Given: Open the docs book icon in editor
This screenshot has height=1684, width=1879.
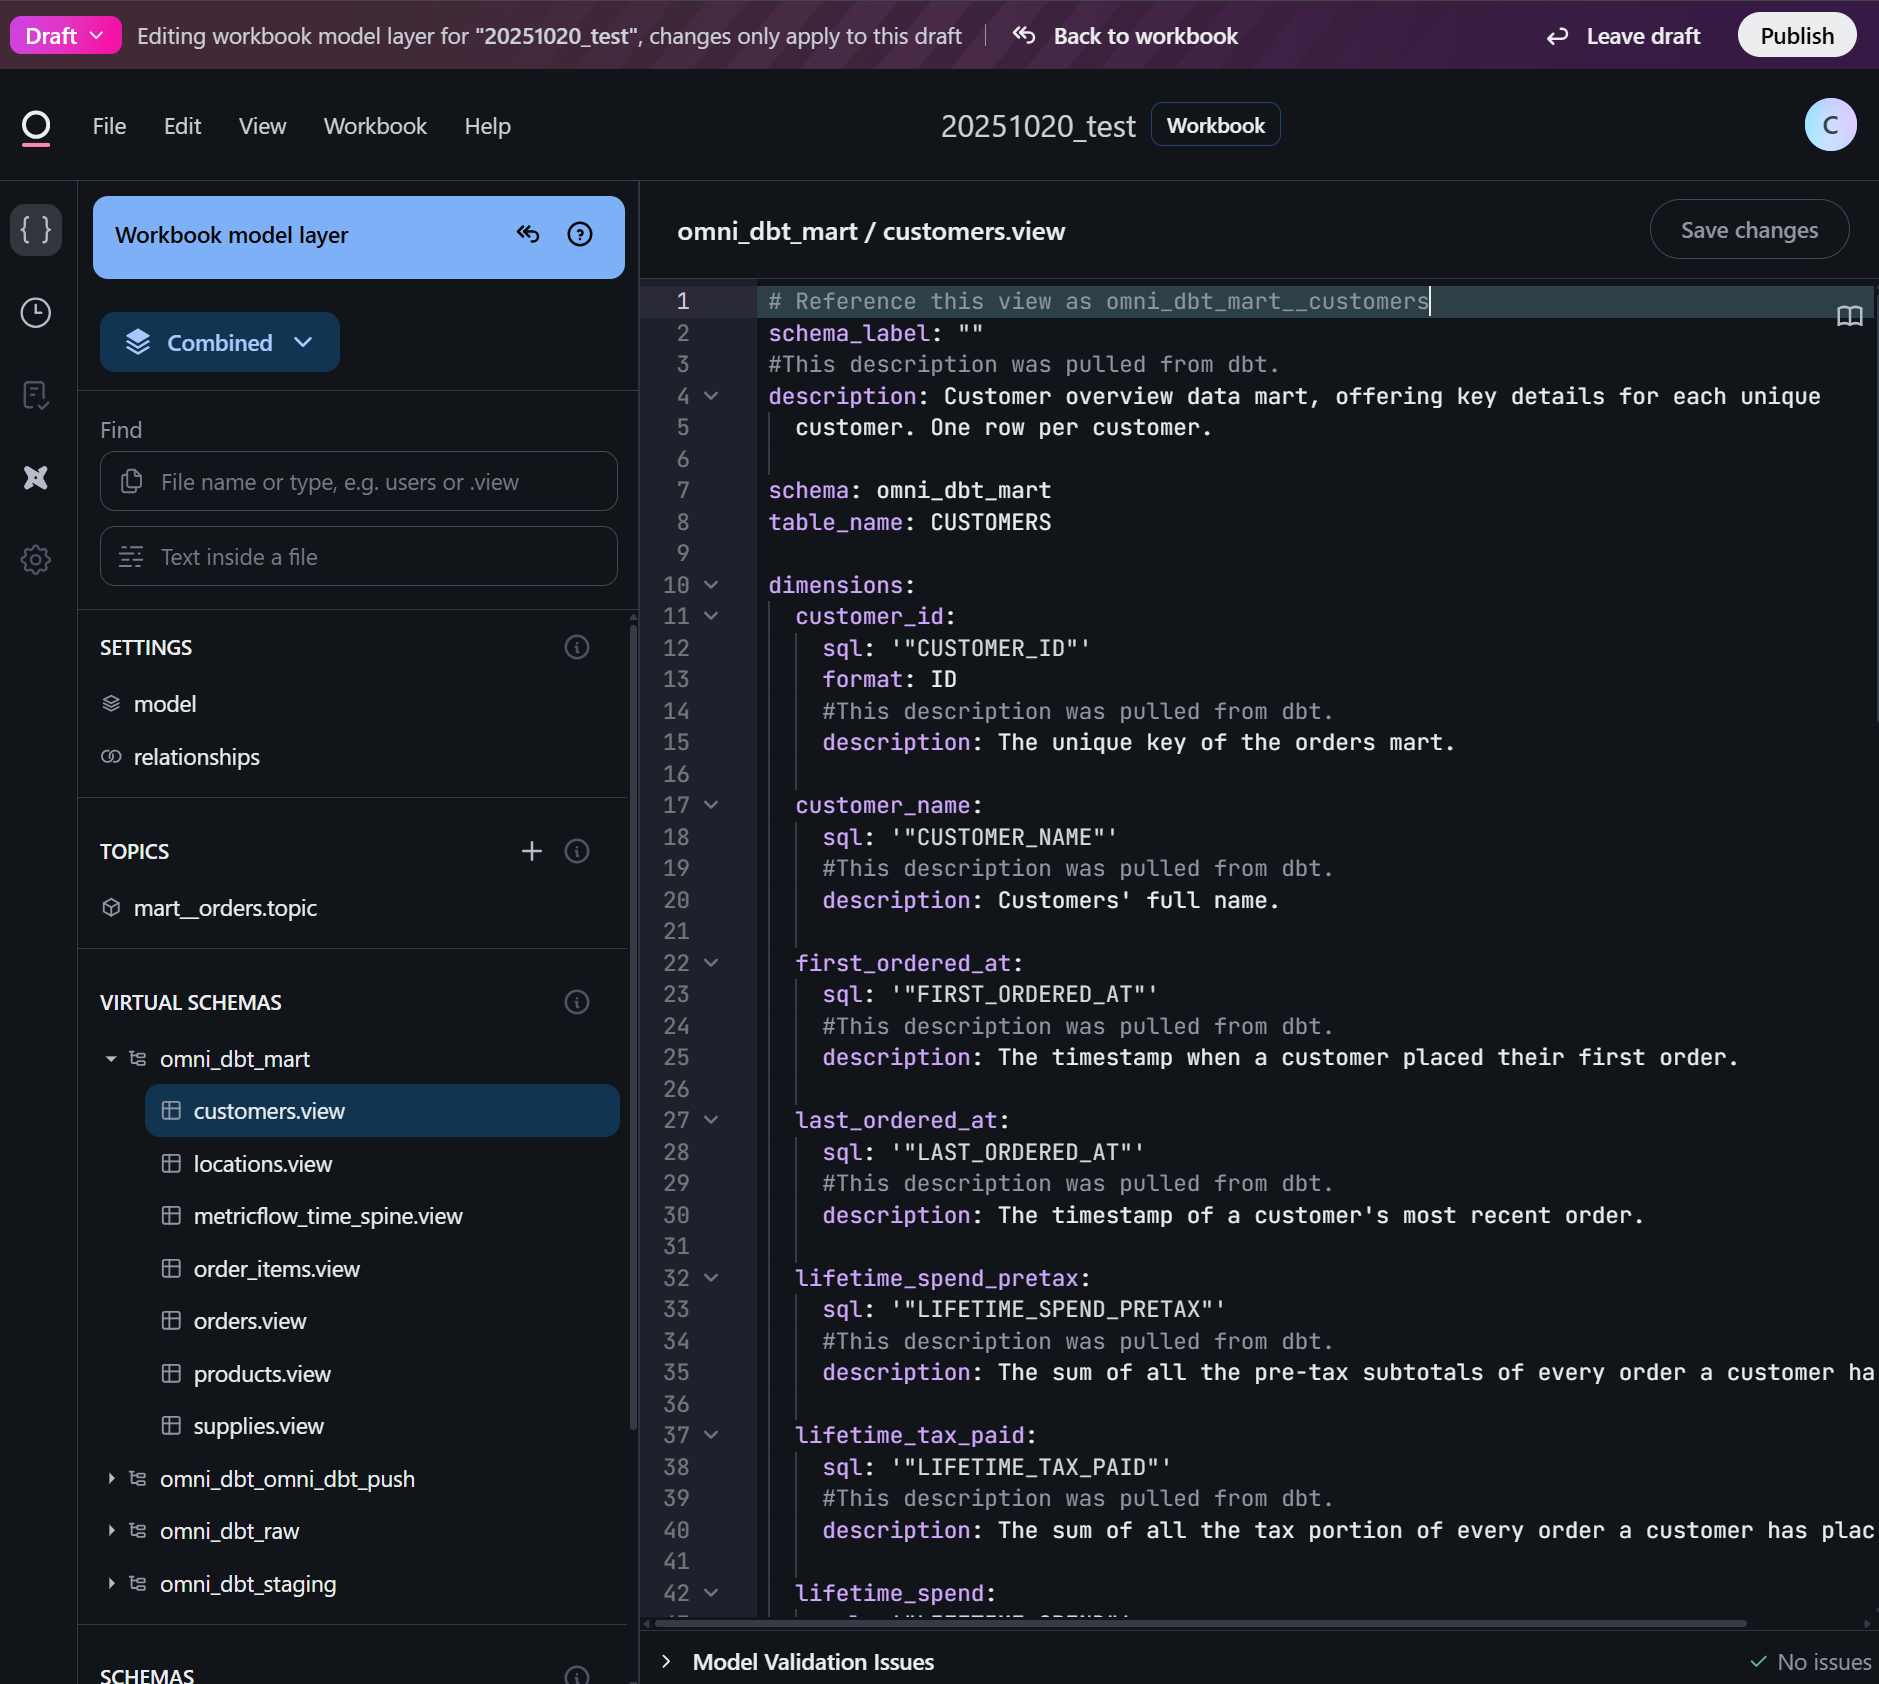Looking at the screenshot, I should [1849, 316].
